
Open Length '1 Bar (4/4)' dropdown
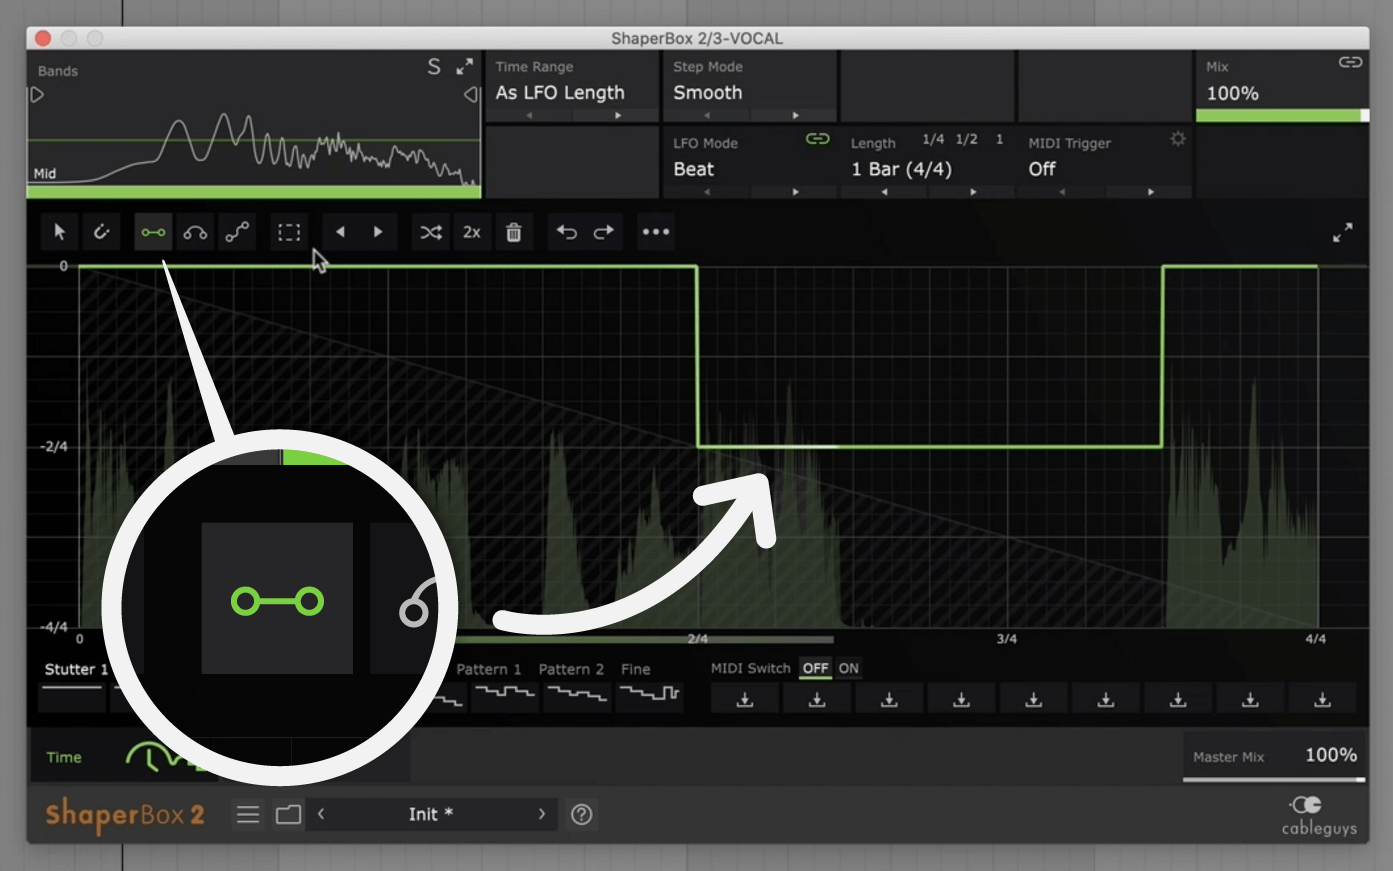tap(901, 169)
